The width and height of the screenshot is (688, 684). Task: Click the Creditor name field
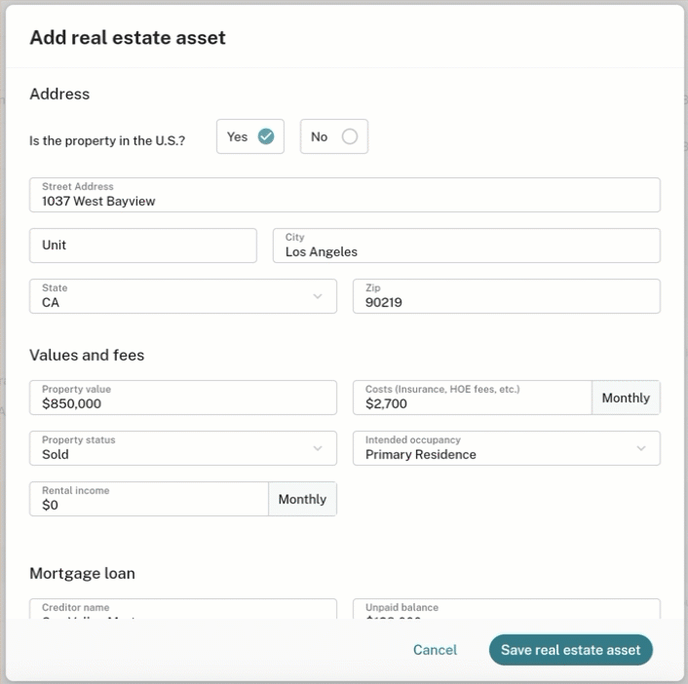pos(183,609)
